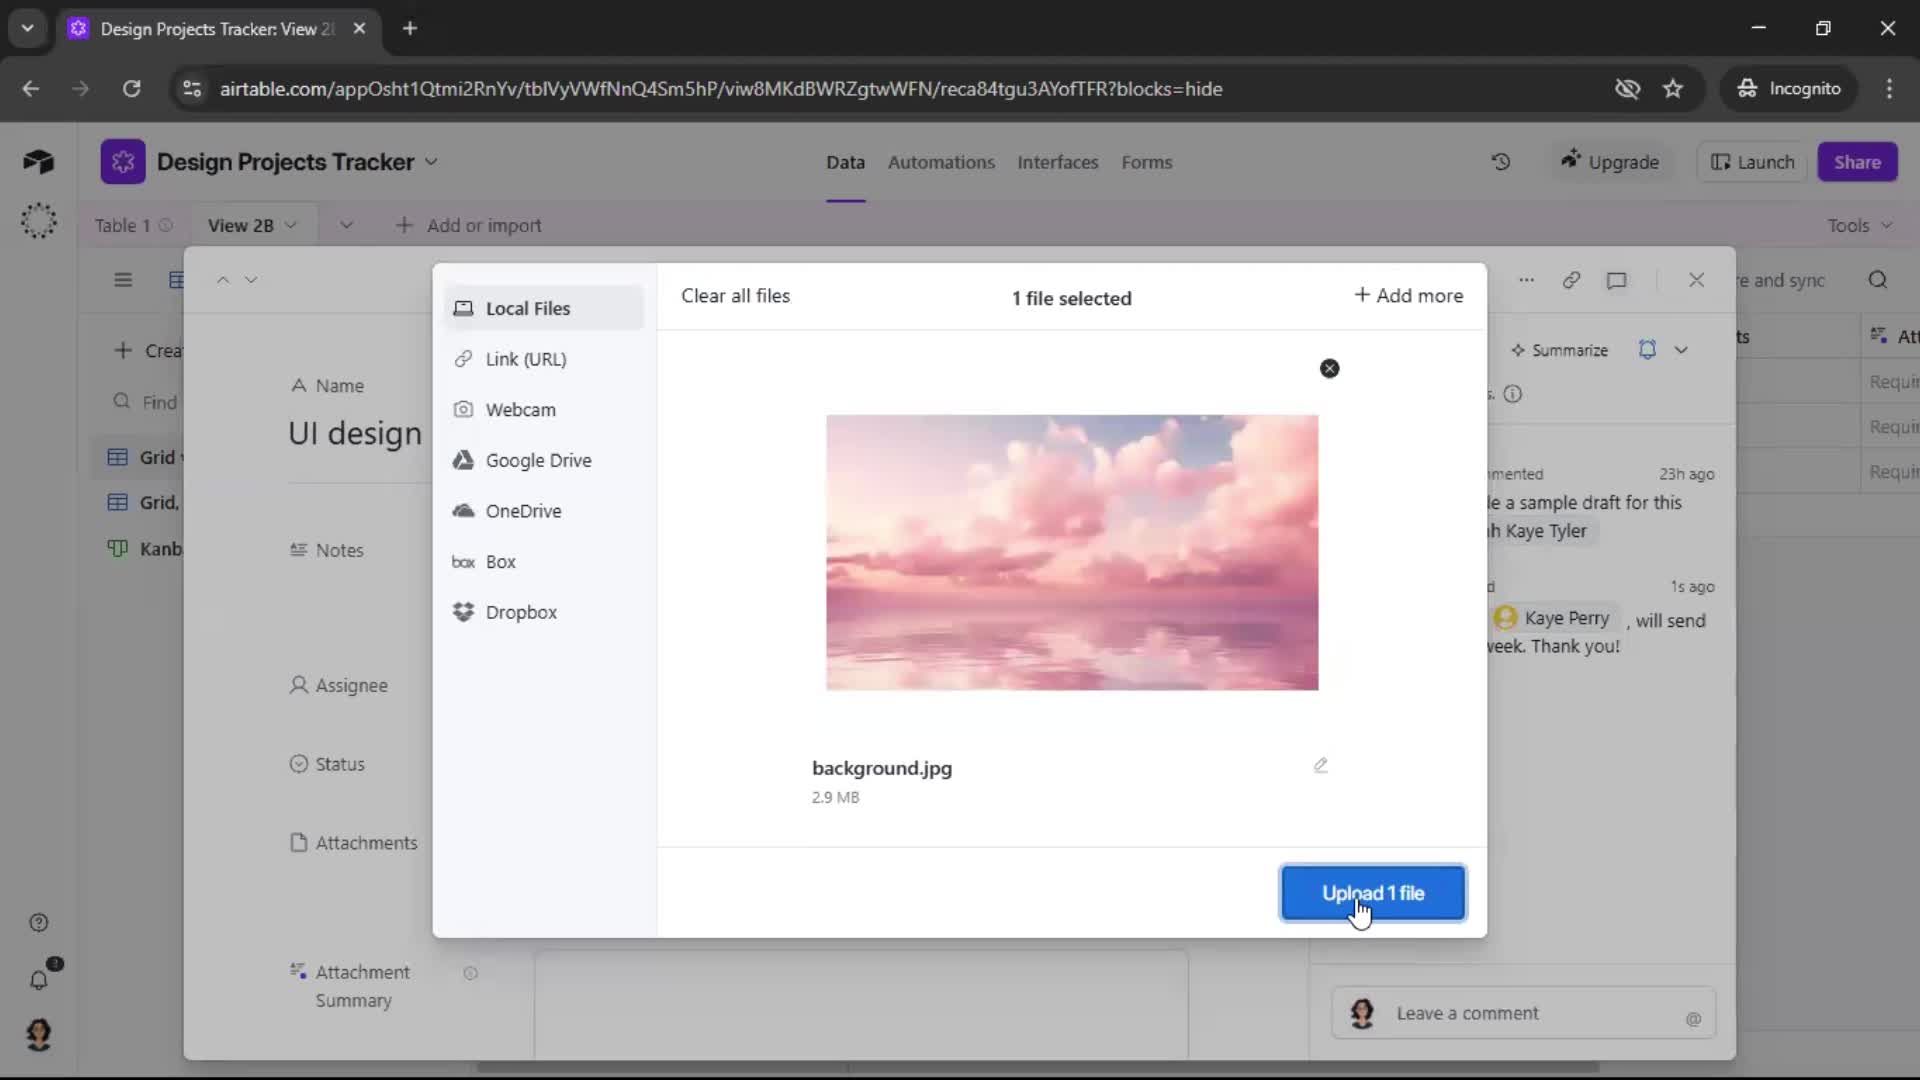The height and width of the screenshot is (1080, 1920).
Task: Bookmark page with star icon
Action: coord(1673,89)
